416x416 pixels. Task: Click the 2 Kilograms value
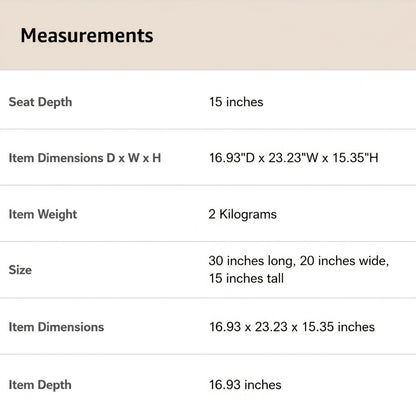pos(243,214)
